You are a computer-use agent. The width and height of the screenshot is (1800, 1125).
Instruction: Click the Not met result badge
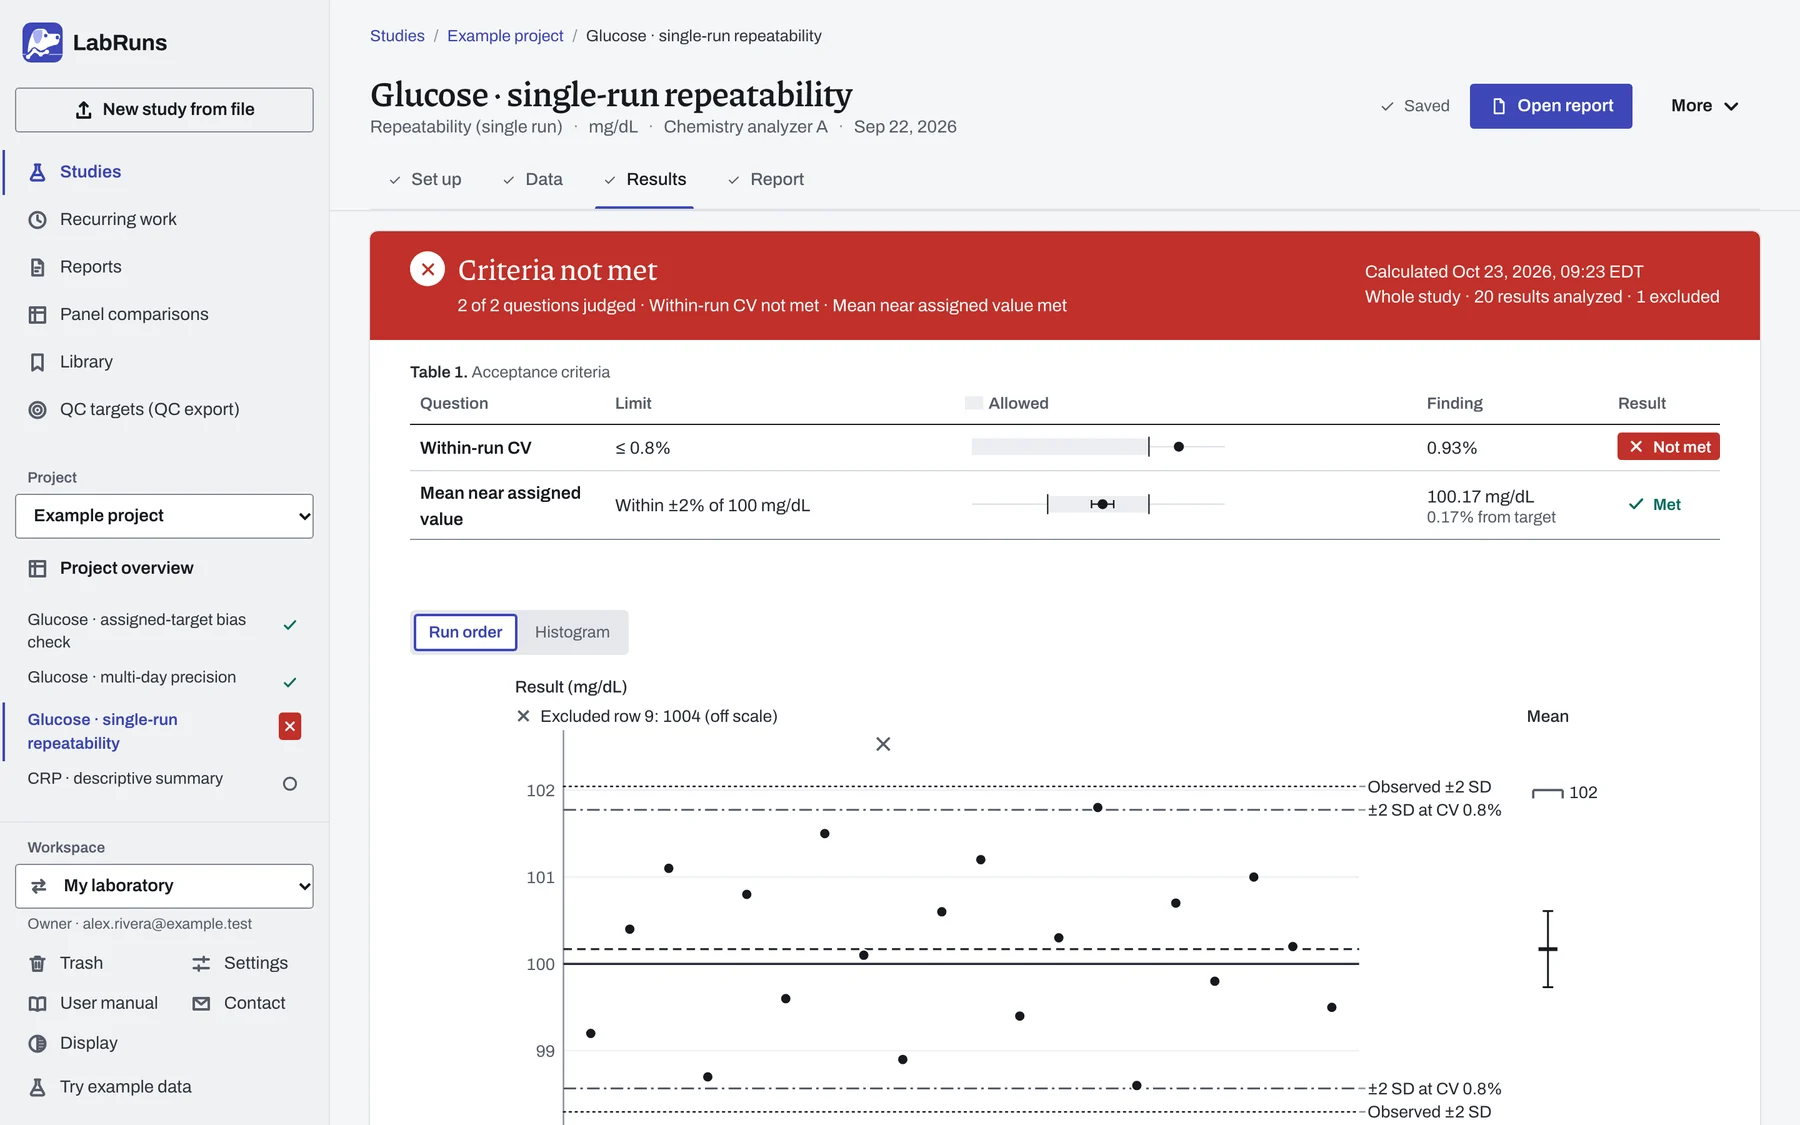pyautogui.click(x=1668, y=447)
